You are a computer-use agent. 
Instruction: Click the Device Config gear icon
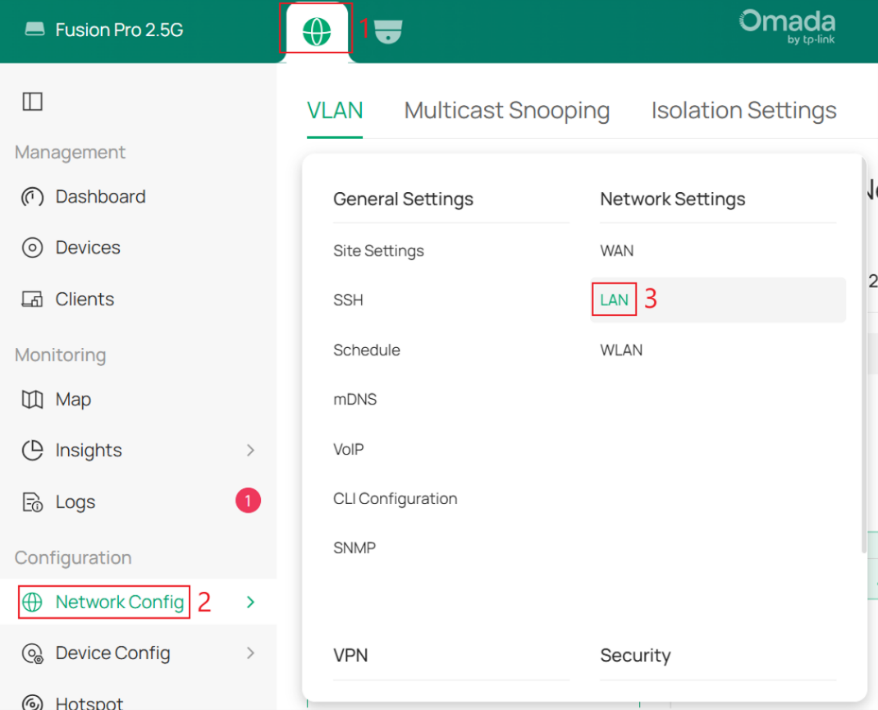click(x=32, y=653)
